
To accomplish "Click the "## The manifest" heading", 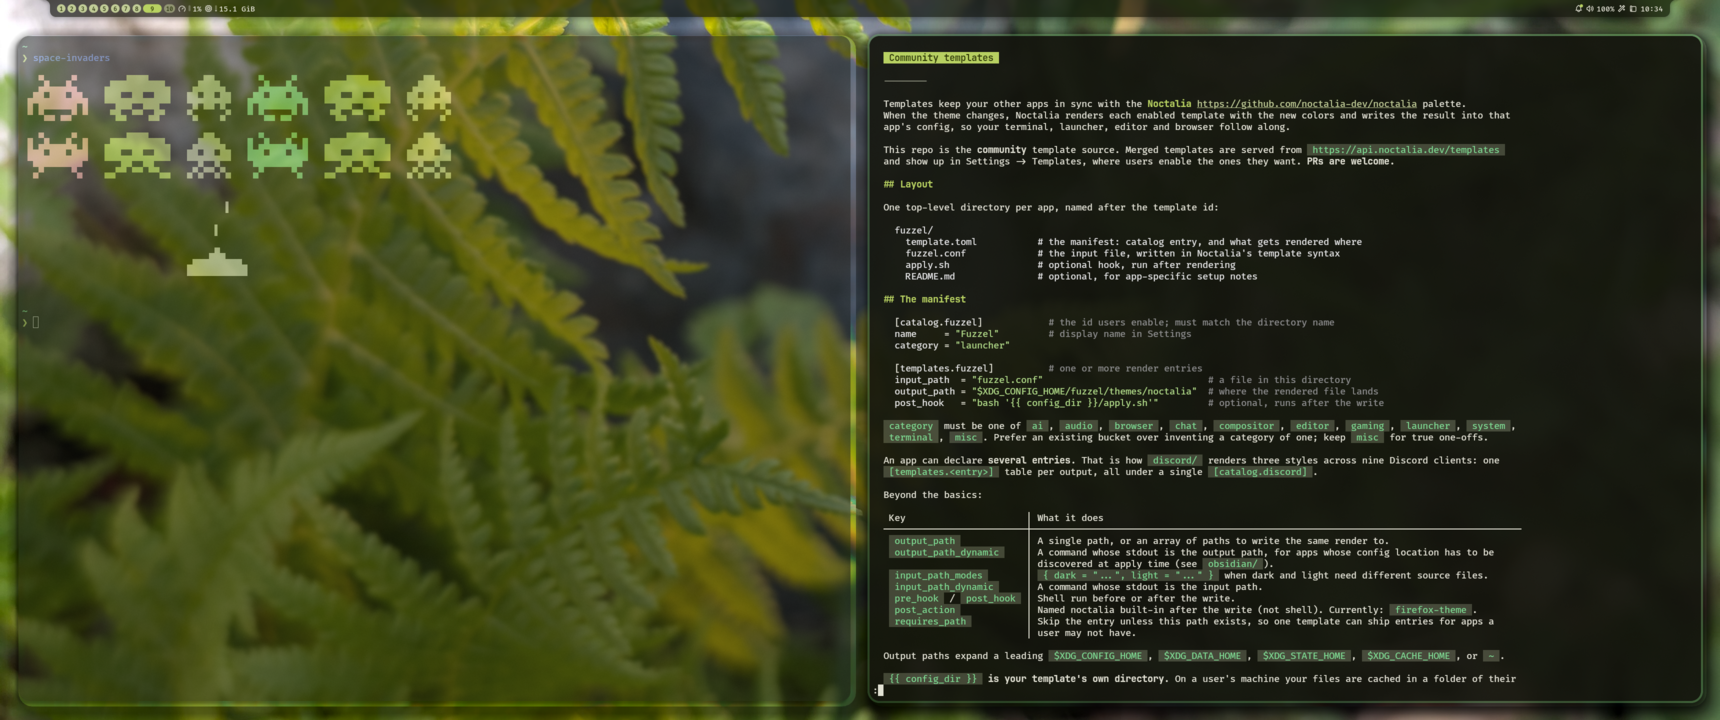I will [925, 300].
